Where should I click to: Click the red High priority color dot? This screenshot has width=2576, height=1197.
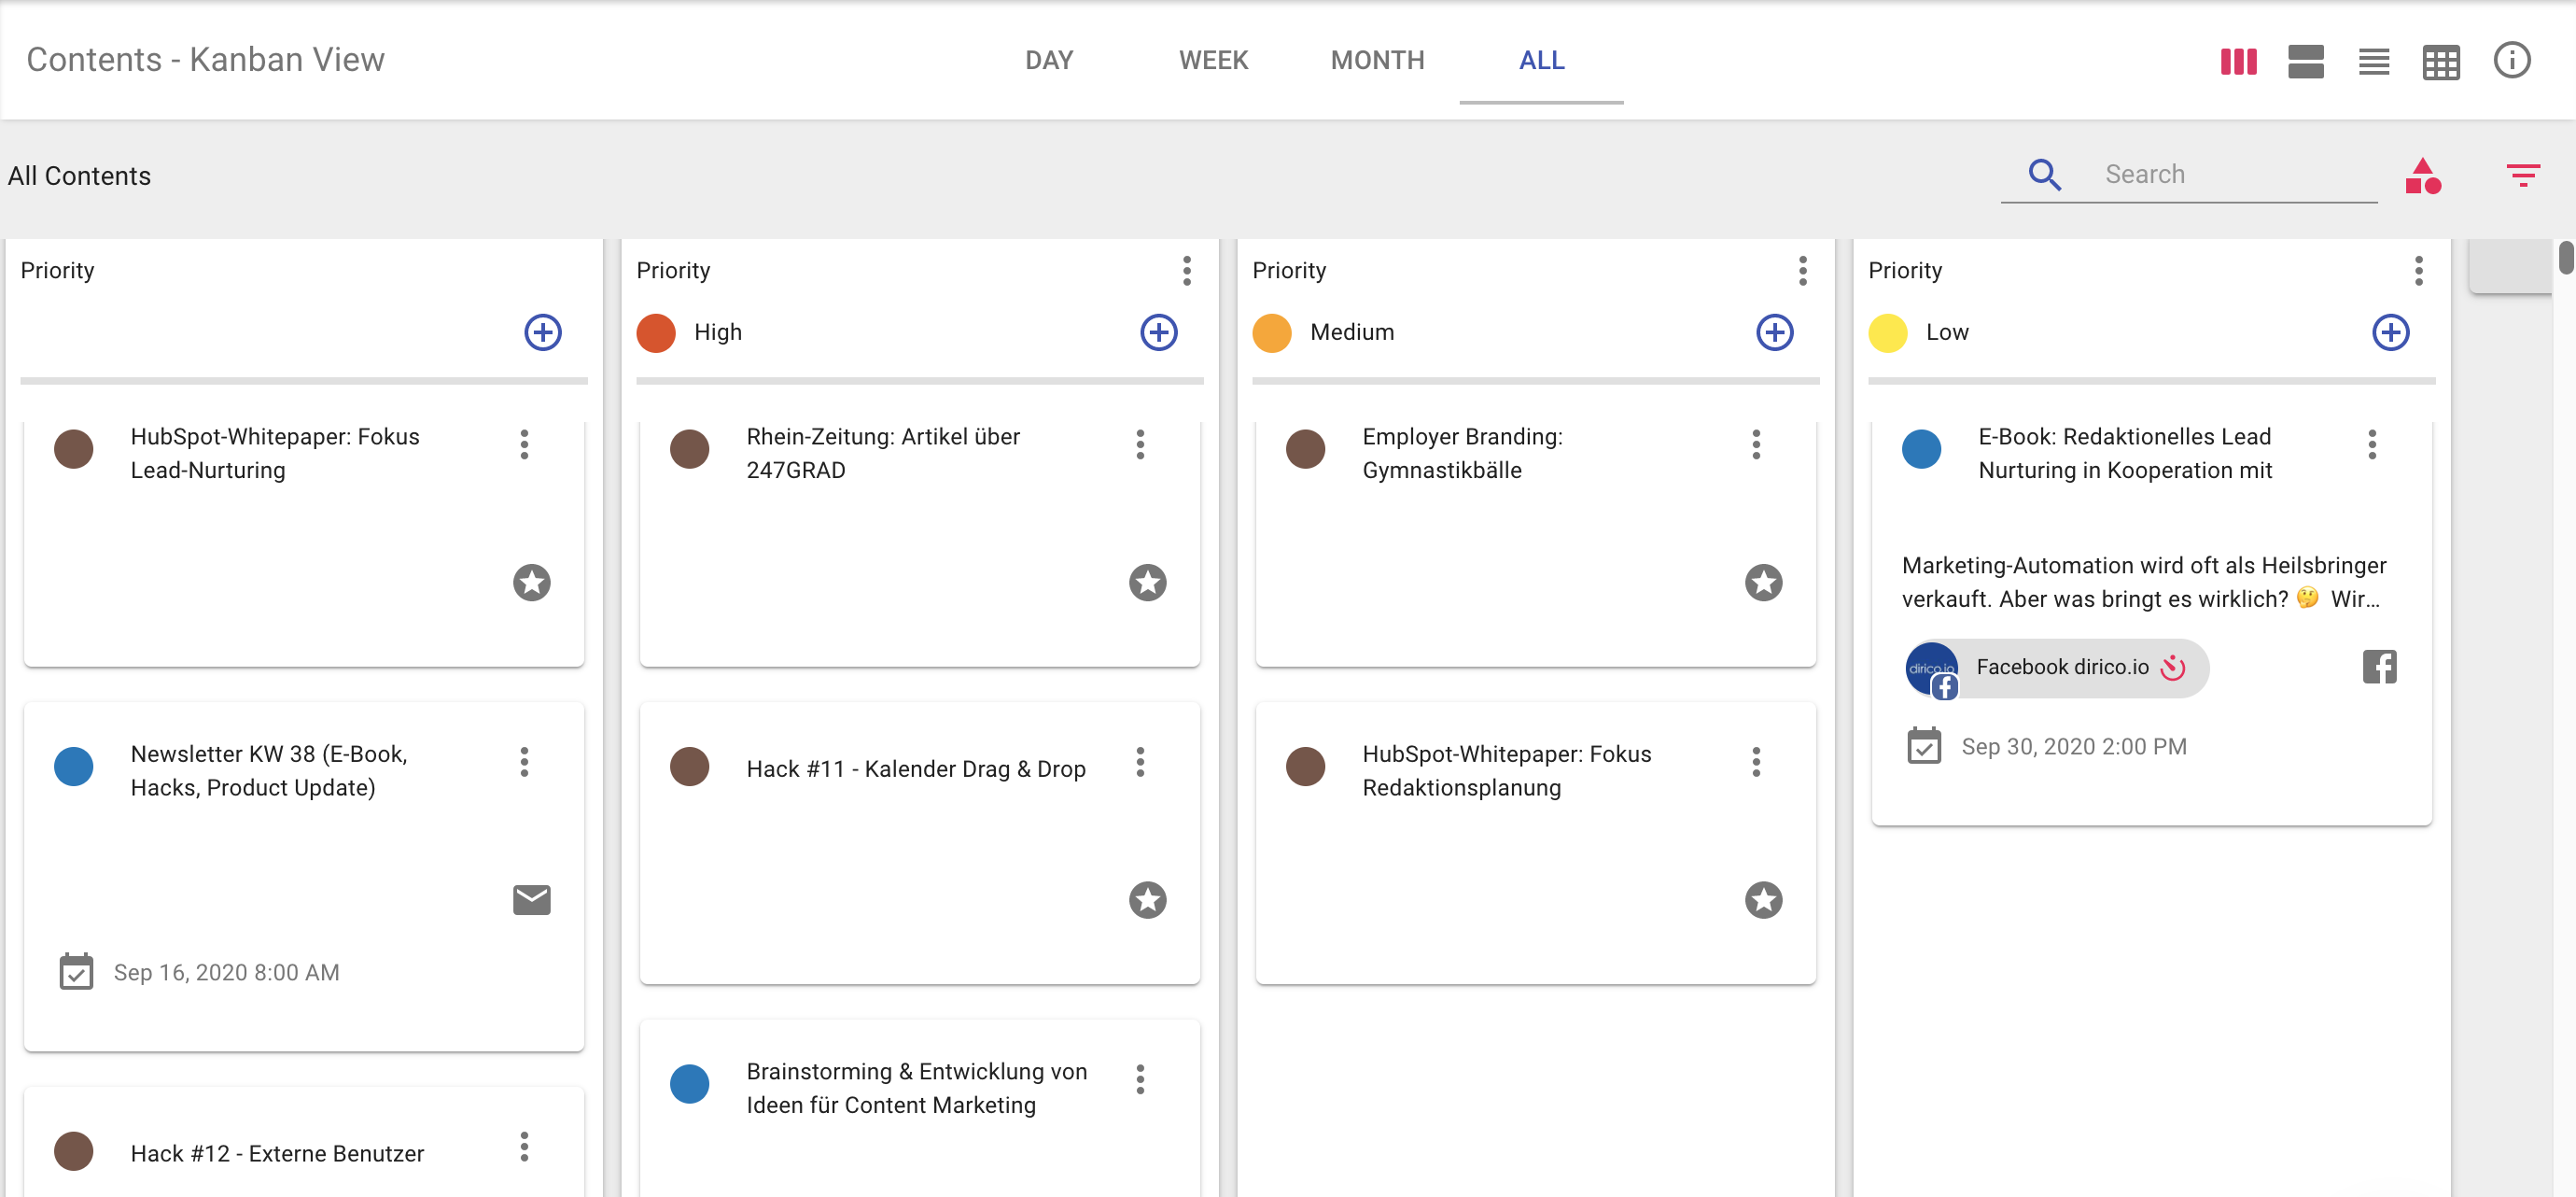click(x=656, y=332)
